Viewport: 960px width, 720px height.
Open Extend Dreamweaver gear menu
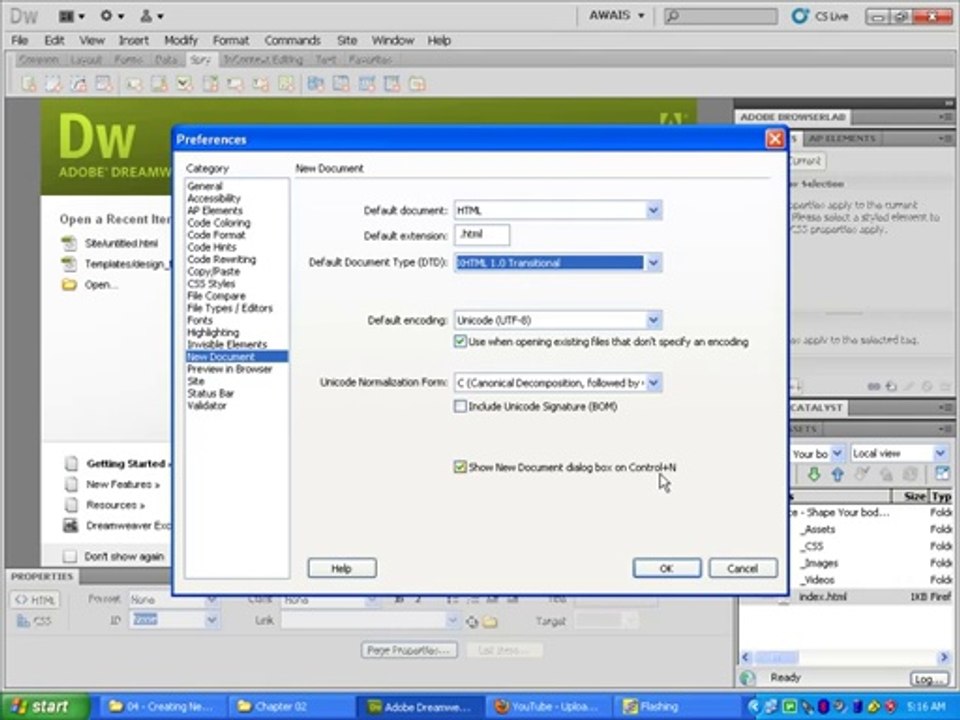[x=111, y=16]
